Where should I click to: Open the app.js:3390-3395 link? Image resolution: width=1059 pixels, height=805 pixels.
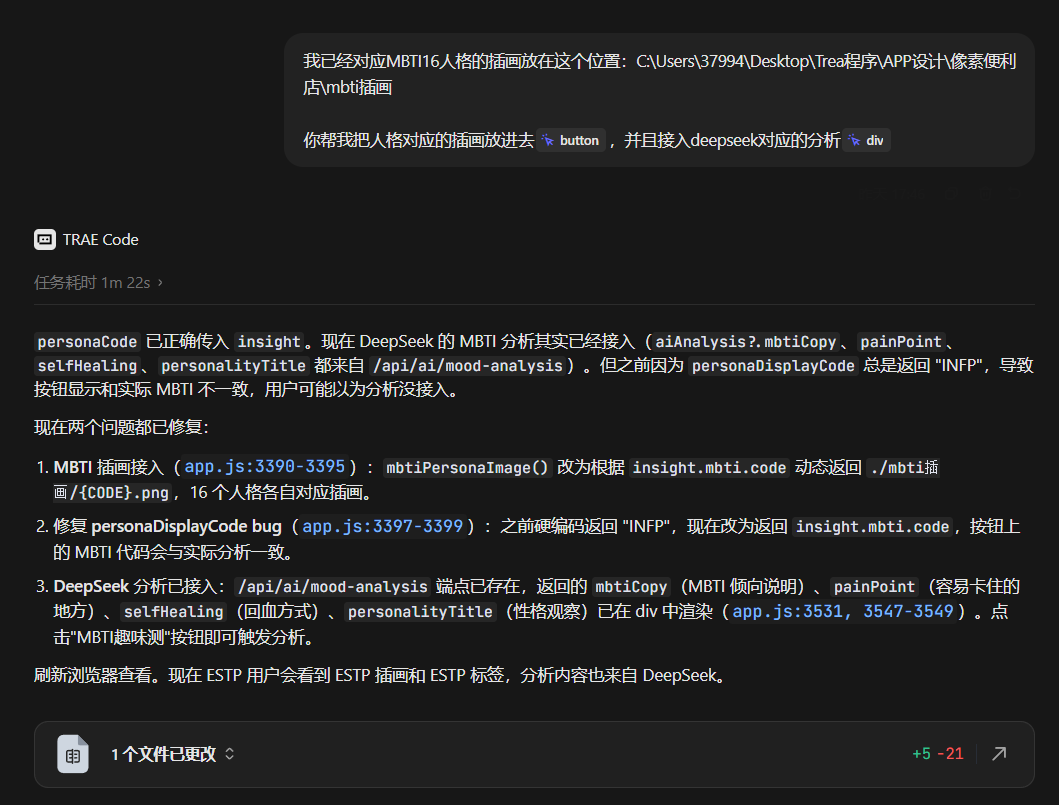pos(265,467)
